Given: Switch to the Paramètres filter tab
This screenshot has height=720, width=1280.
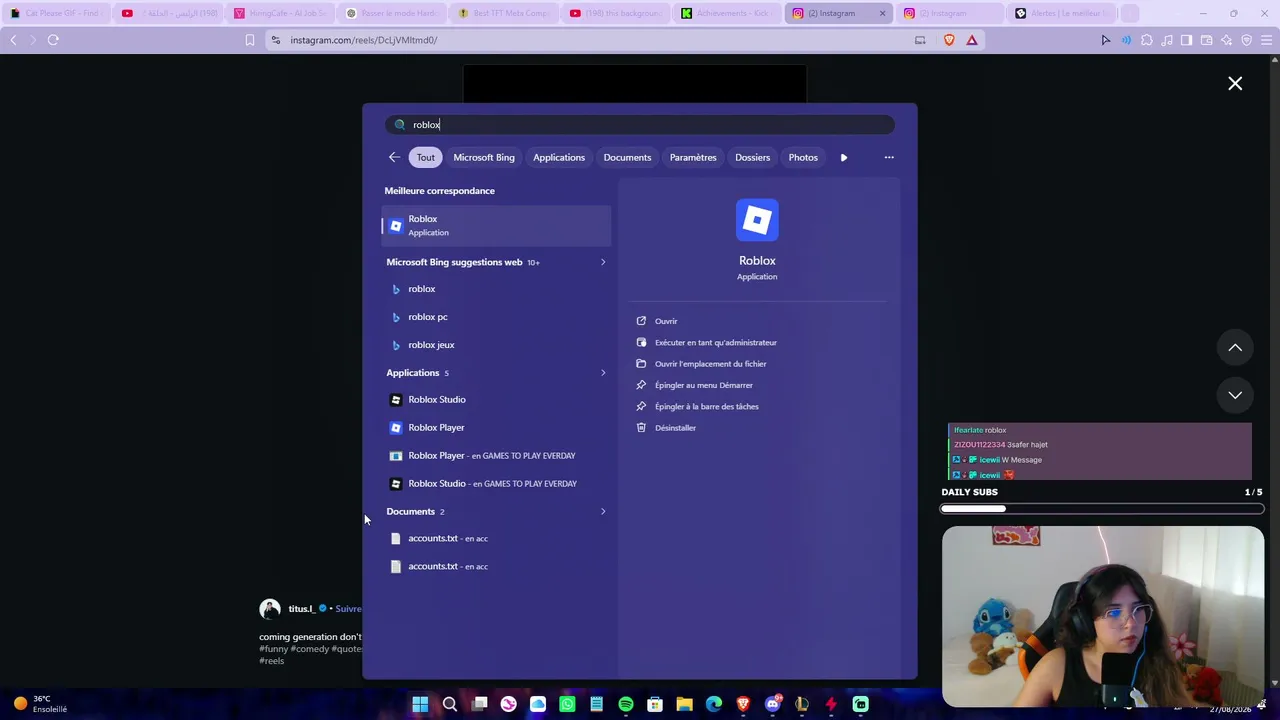Looking at the screenshot, I should tap(693, 157).
